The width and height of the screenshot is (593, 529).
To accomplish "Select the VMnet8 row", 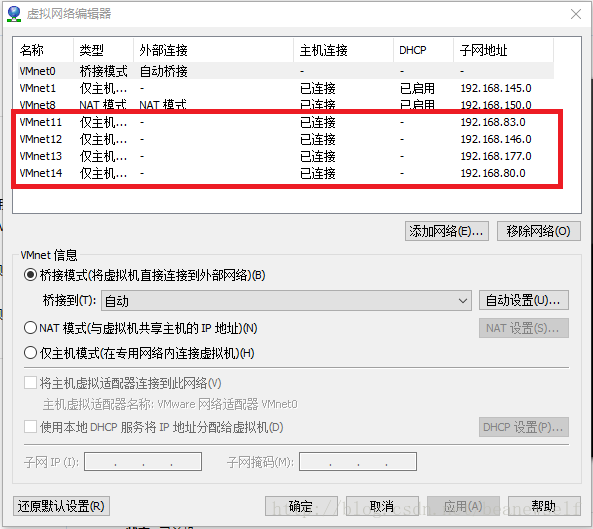I will 286,104.
